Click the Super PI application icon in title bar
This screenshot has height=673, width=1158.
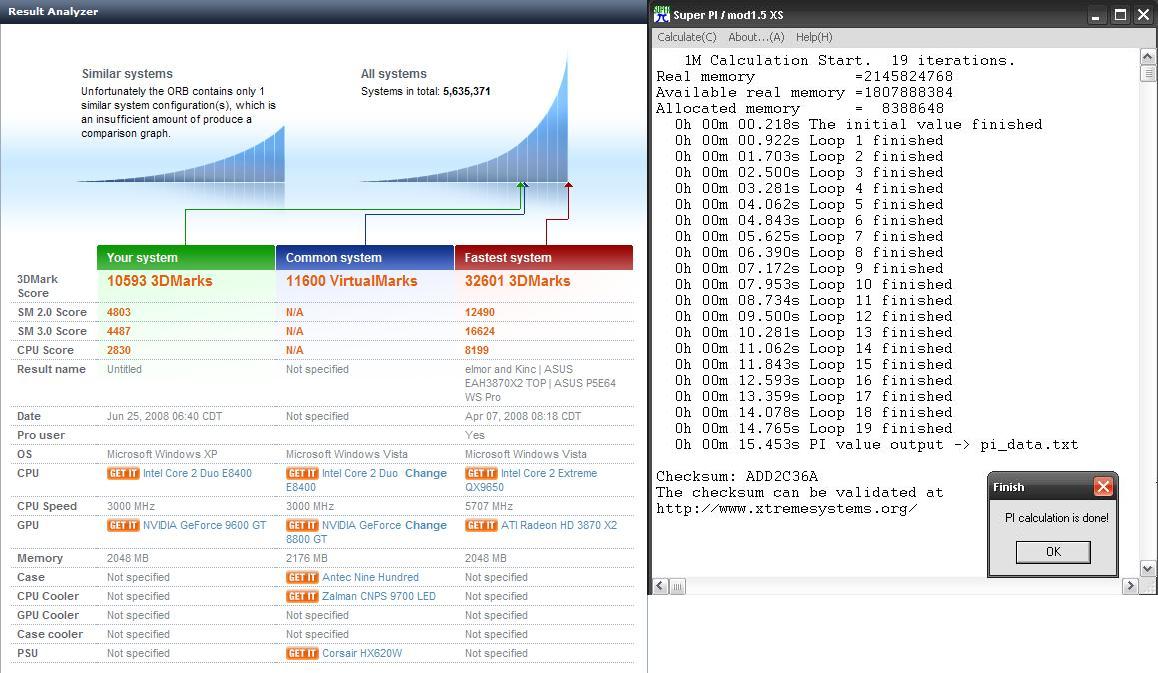(662, 14)
